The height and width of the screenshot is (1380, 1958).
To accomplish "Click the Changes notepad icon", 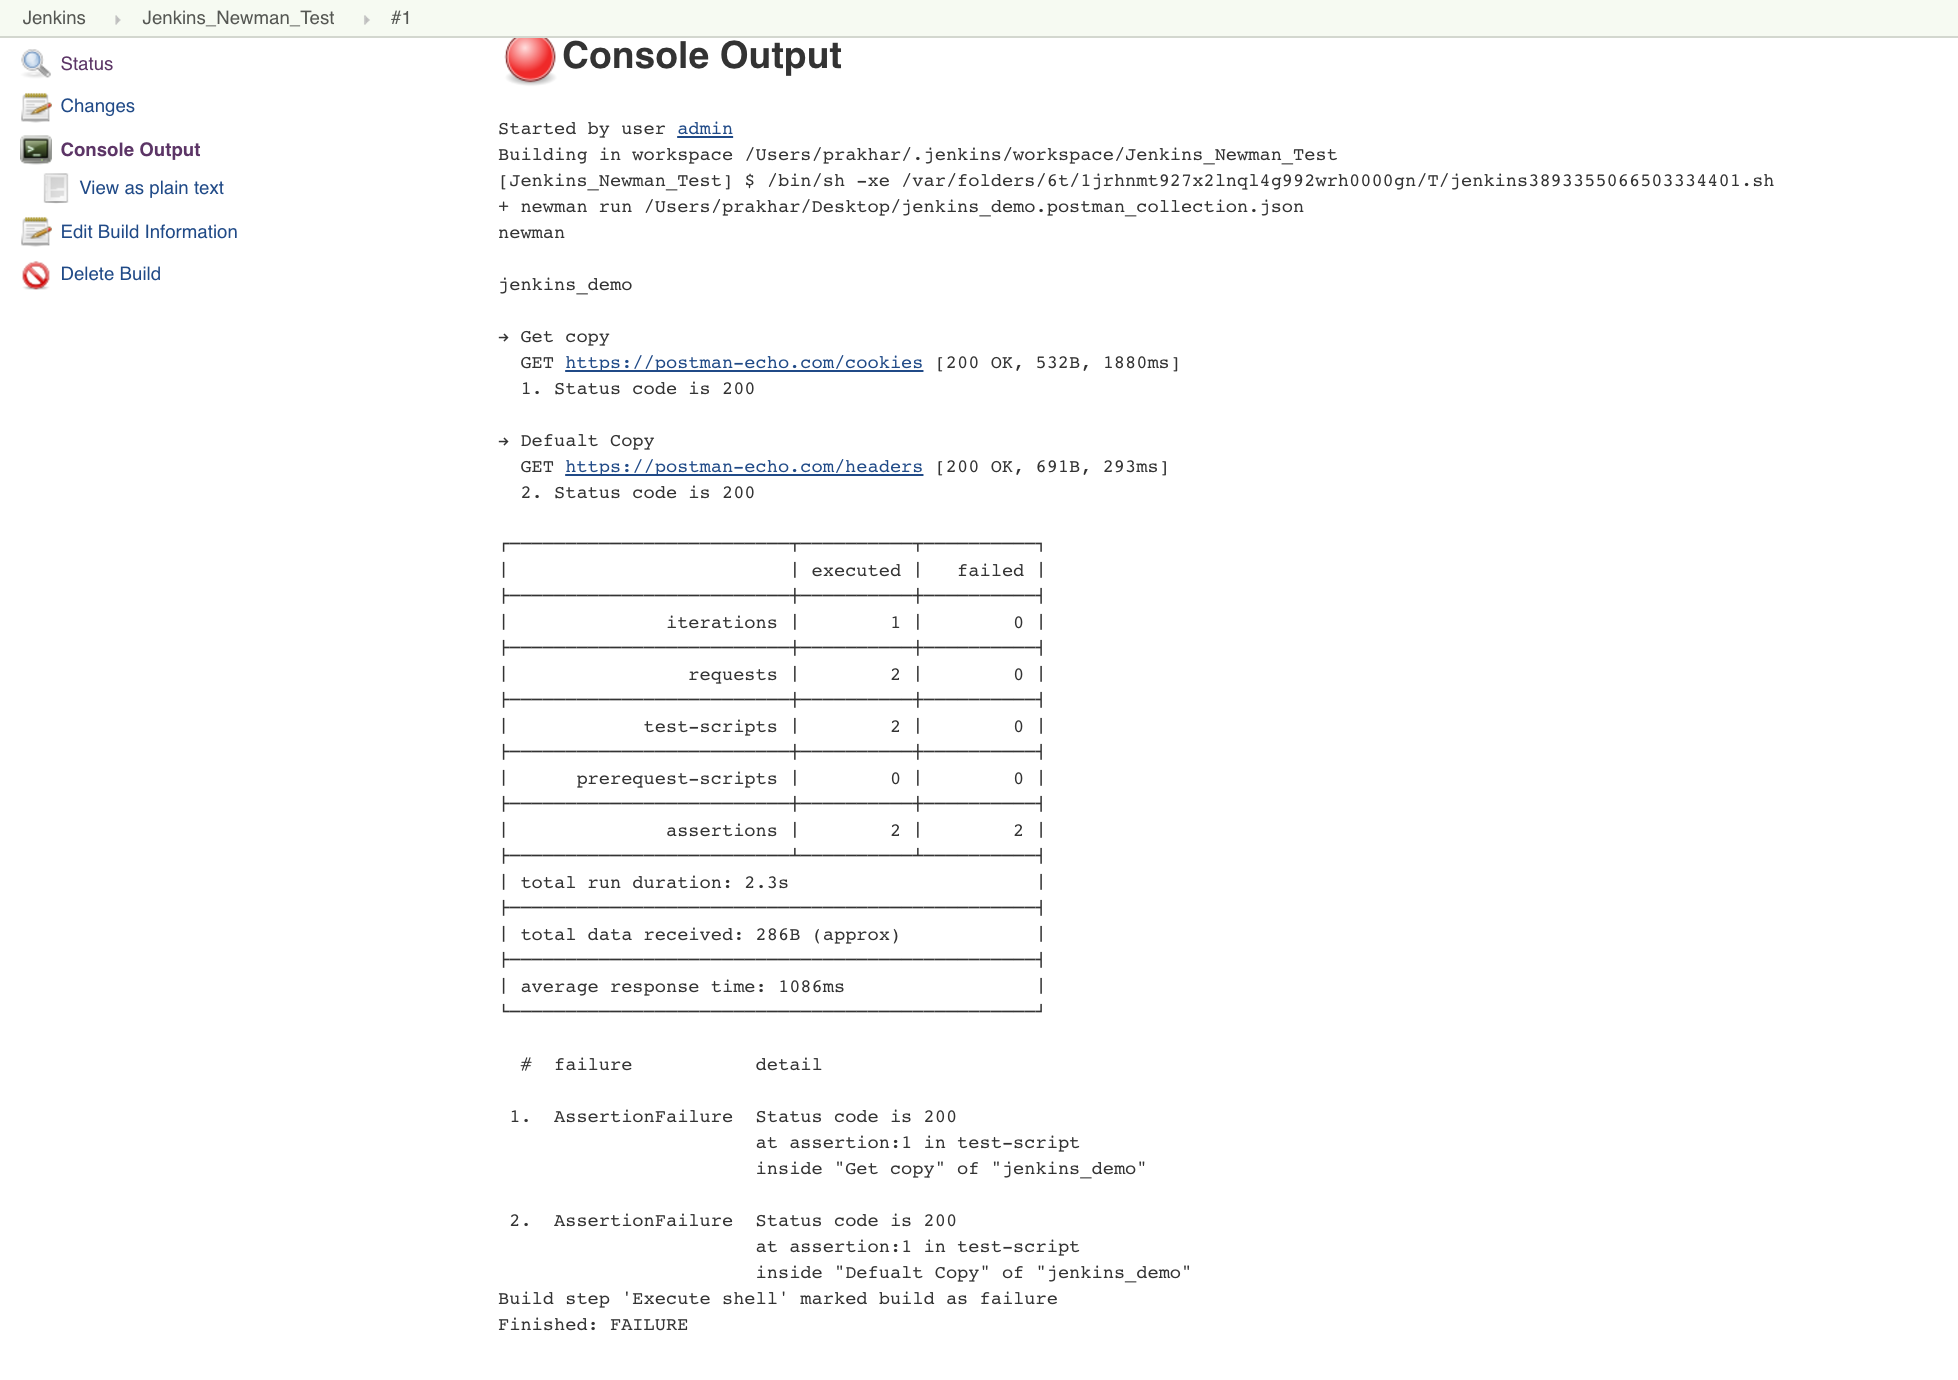I will point(36,106).
